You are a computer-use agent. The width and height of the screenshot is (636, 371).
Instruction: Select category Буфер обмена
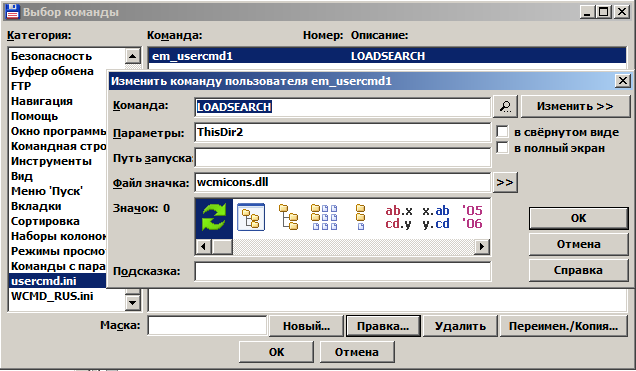(x=58, y=71)
